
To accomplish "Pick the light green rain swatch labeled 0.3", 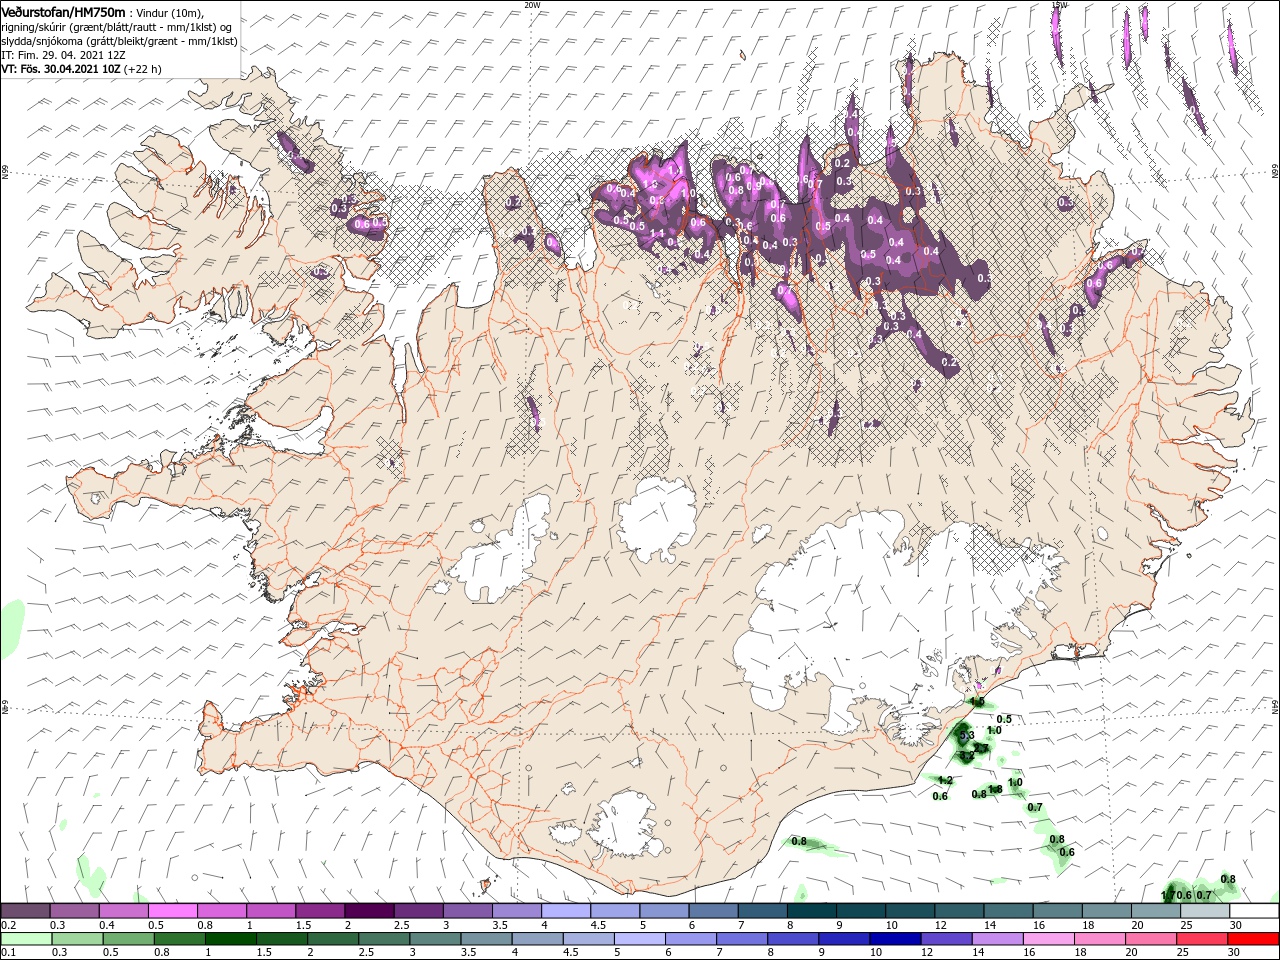I will (x=76, y=939).
